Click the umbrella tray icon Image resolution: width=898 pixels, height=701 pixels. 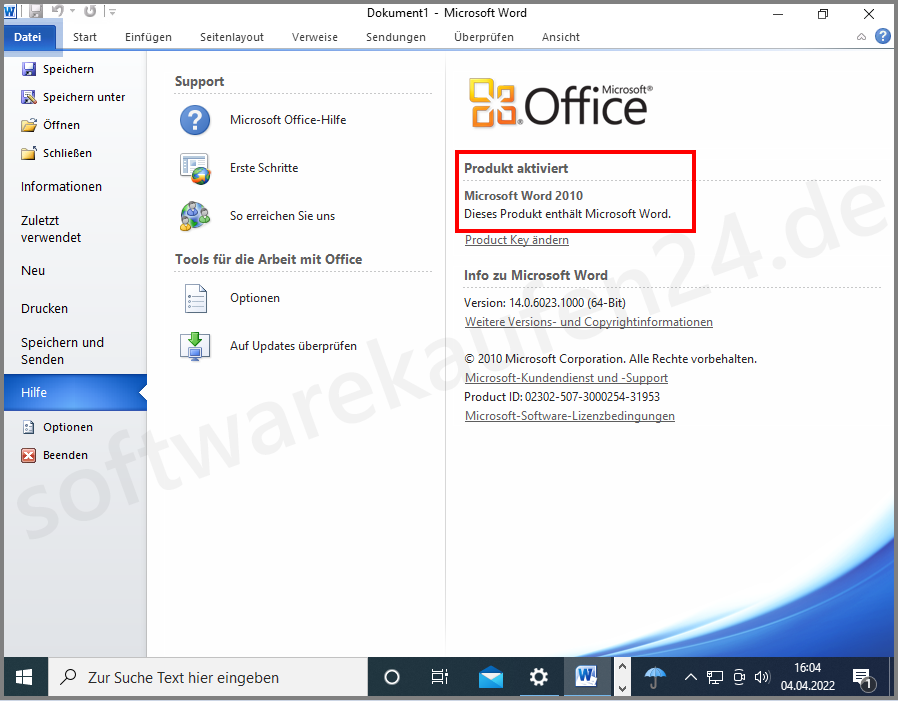[655, 678]
